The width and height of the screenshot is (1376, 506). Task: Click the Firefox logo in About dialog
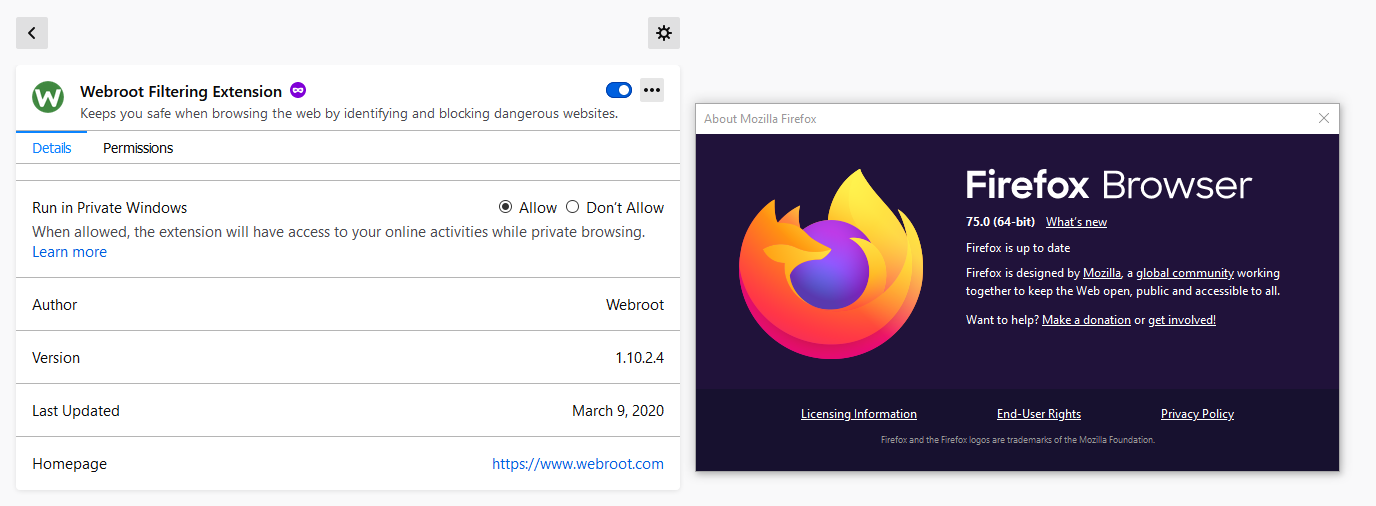(x=831, y=263)
